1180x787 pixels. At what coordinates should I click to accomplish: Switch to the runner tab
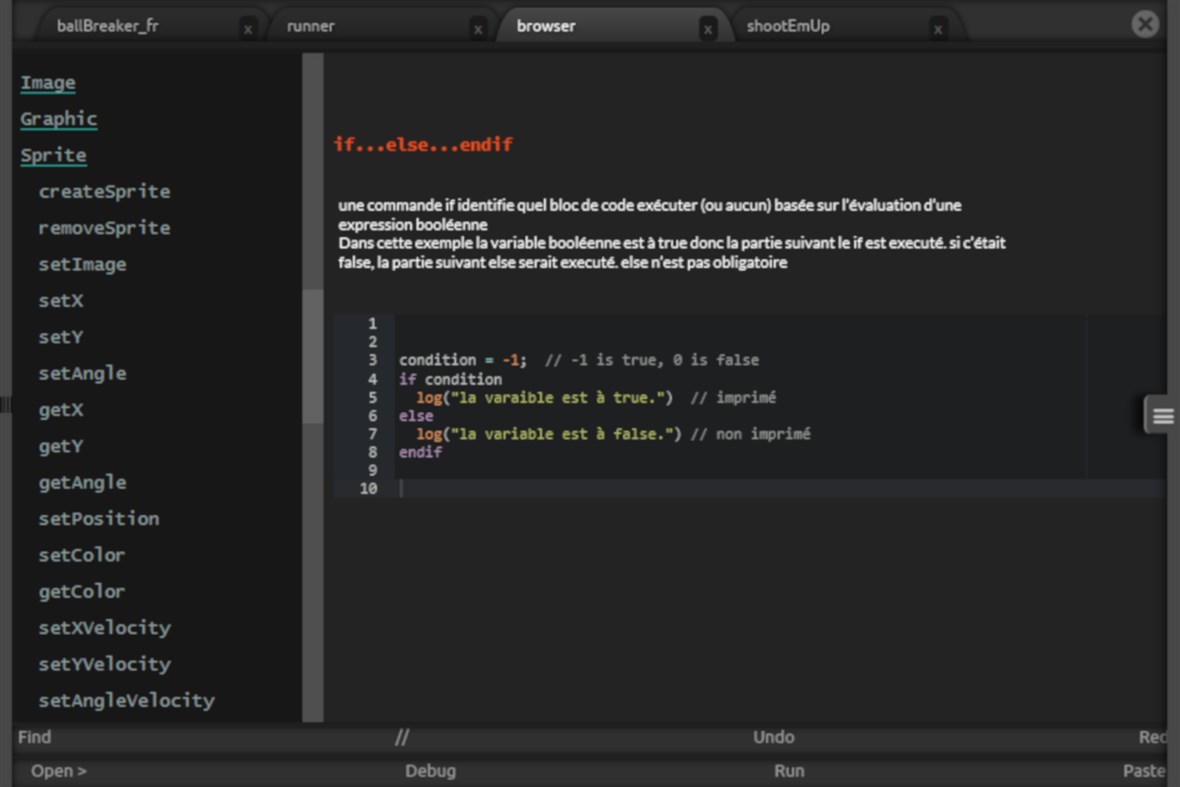pyautogui.click(x=310, y=26)
